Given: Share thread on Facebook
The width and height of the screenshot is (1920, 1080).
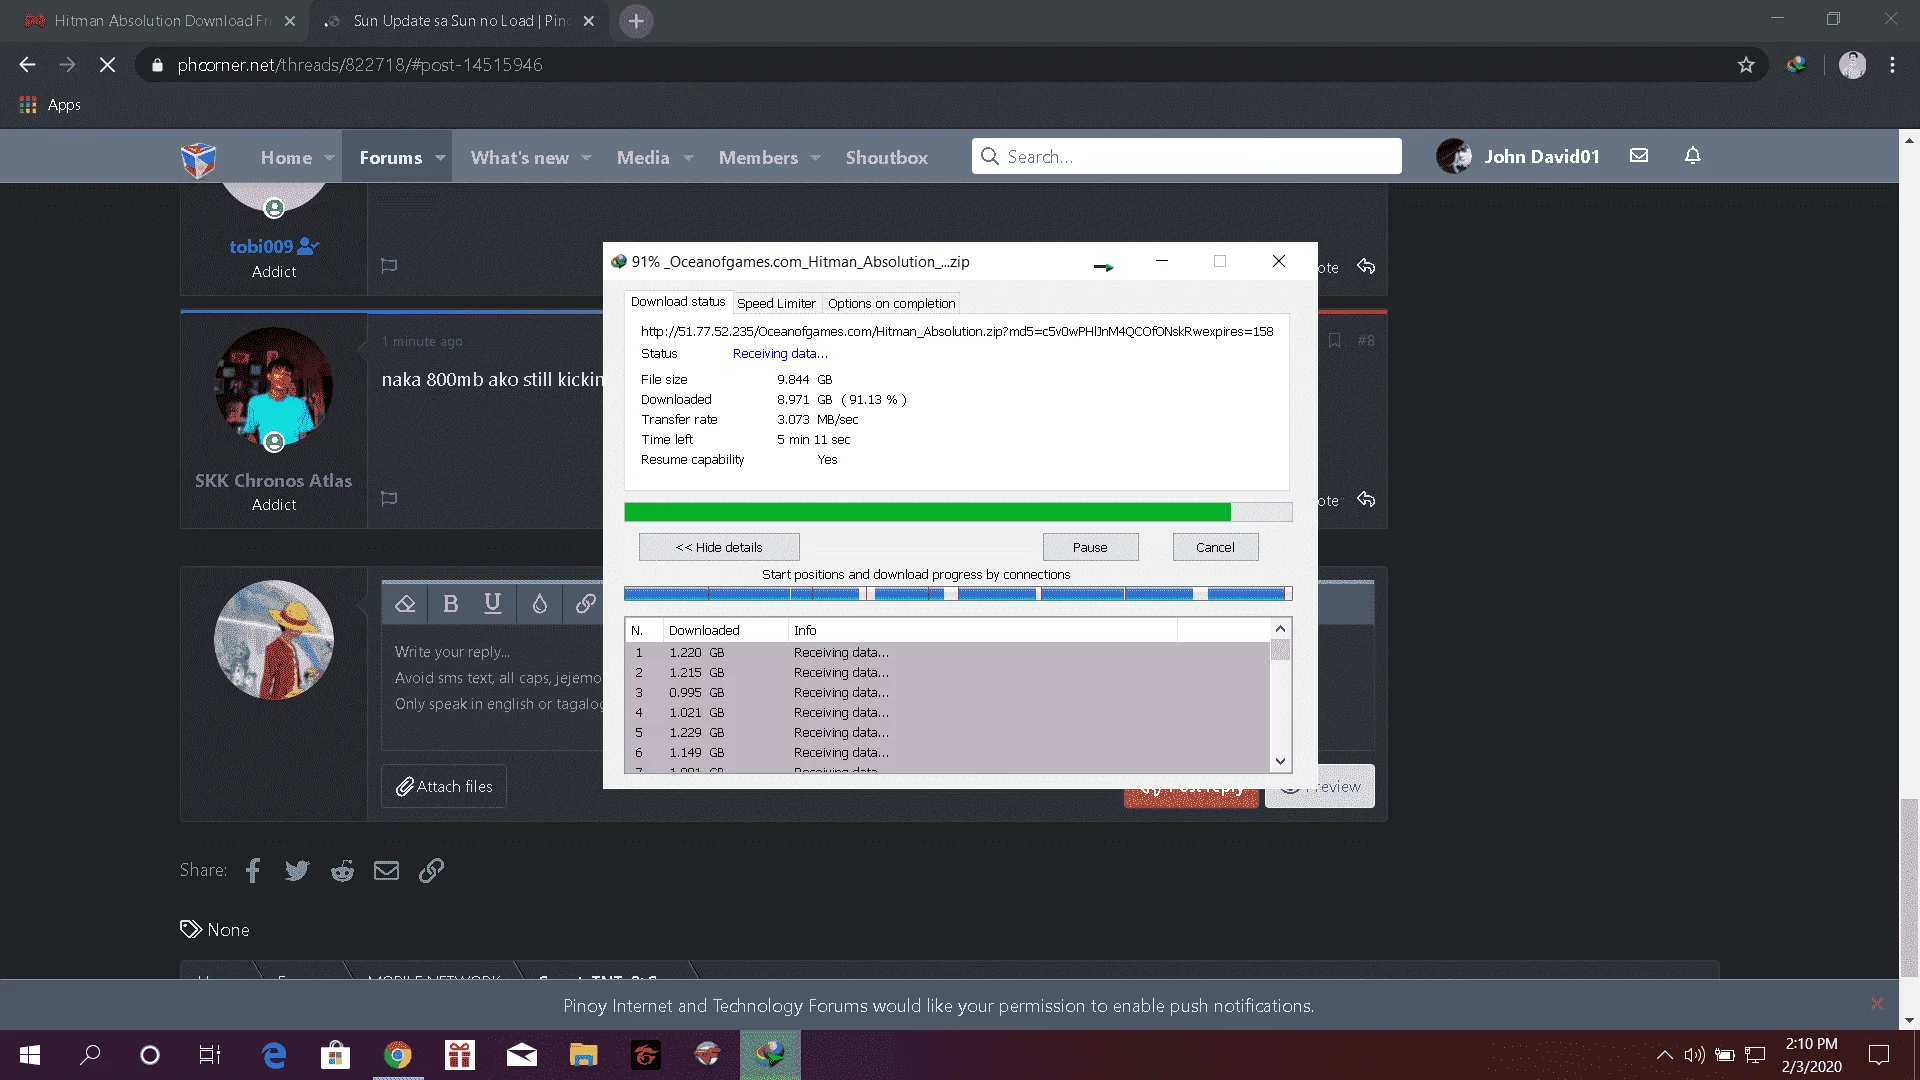Looking at the screenshot, I should pos(253,870).
